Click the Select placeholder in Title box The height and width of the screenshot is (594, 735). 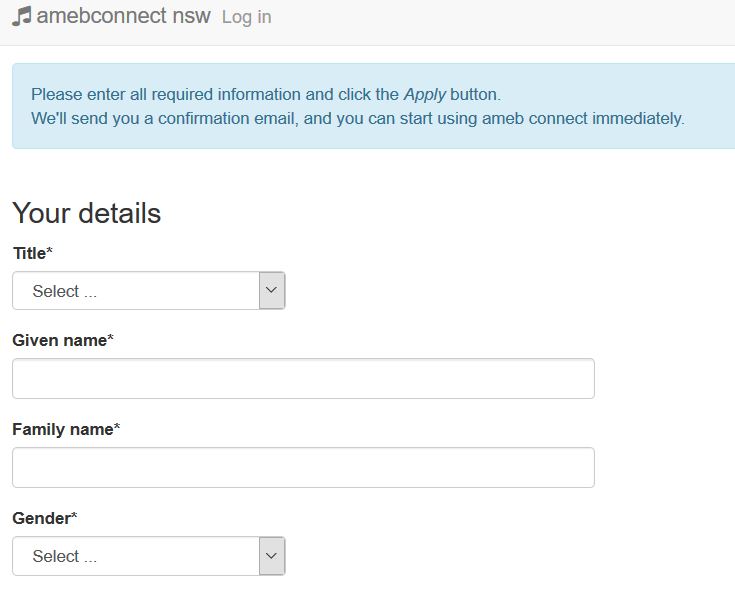point(64,292)
